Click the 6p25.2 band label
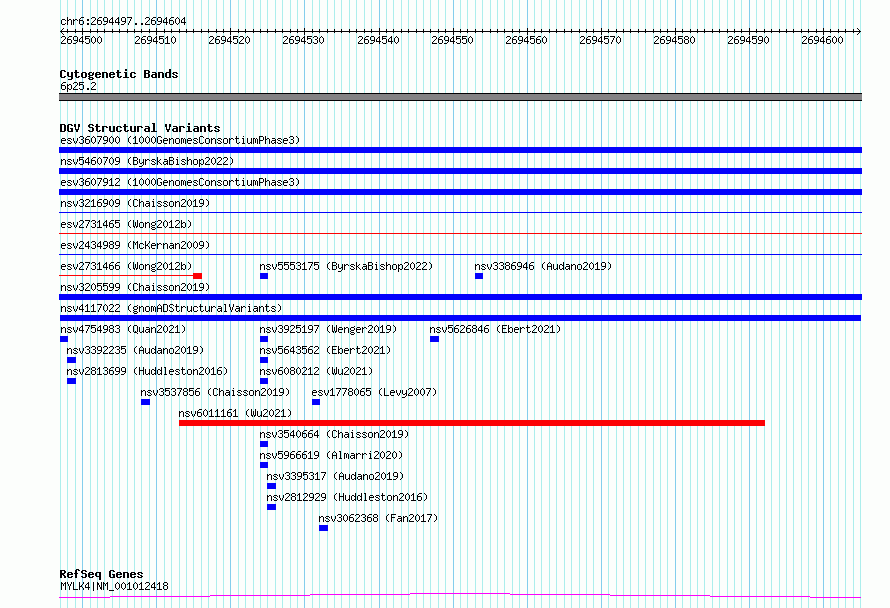 tap(78, 86)
